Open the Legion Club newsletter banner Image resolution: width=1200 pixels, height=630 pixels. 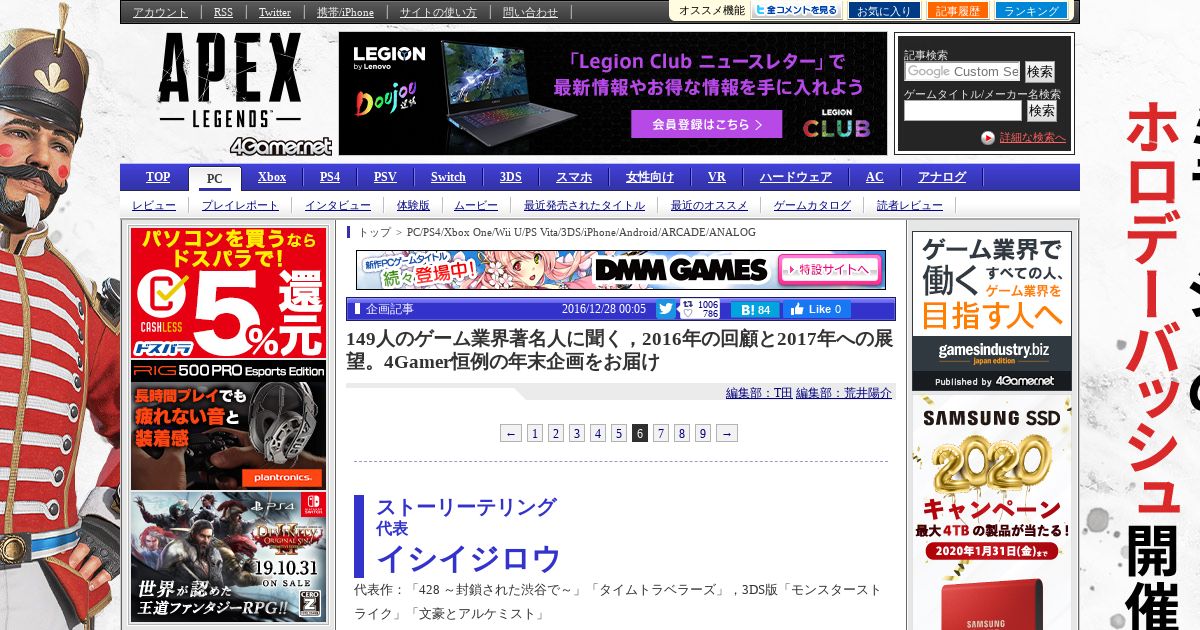(612, 94)
